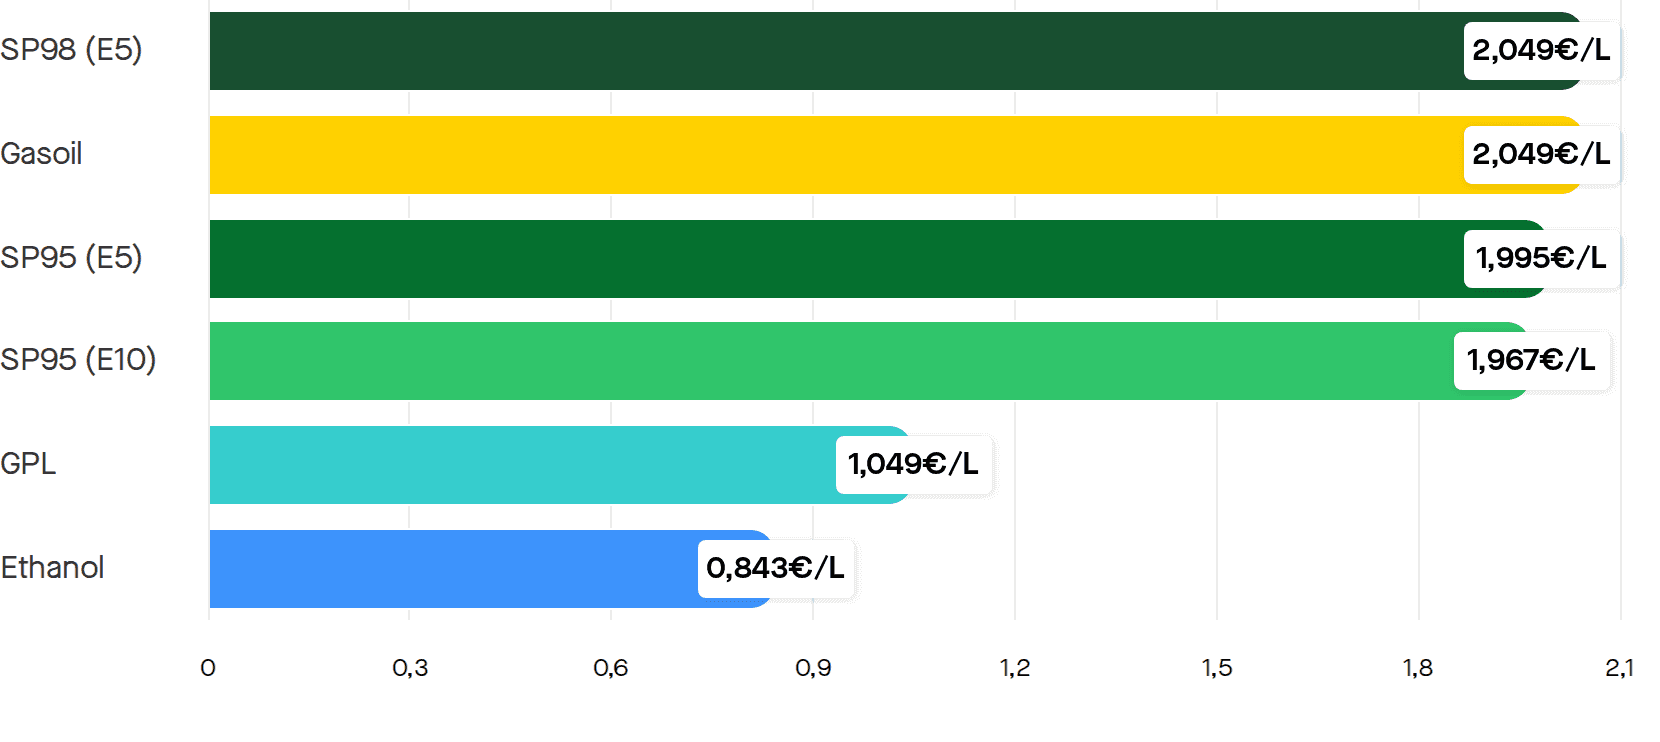Click the 0,9 x-axis tick label
The width and height of the screenshot is (1660, 742).
(813, 668)
